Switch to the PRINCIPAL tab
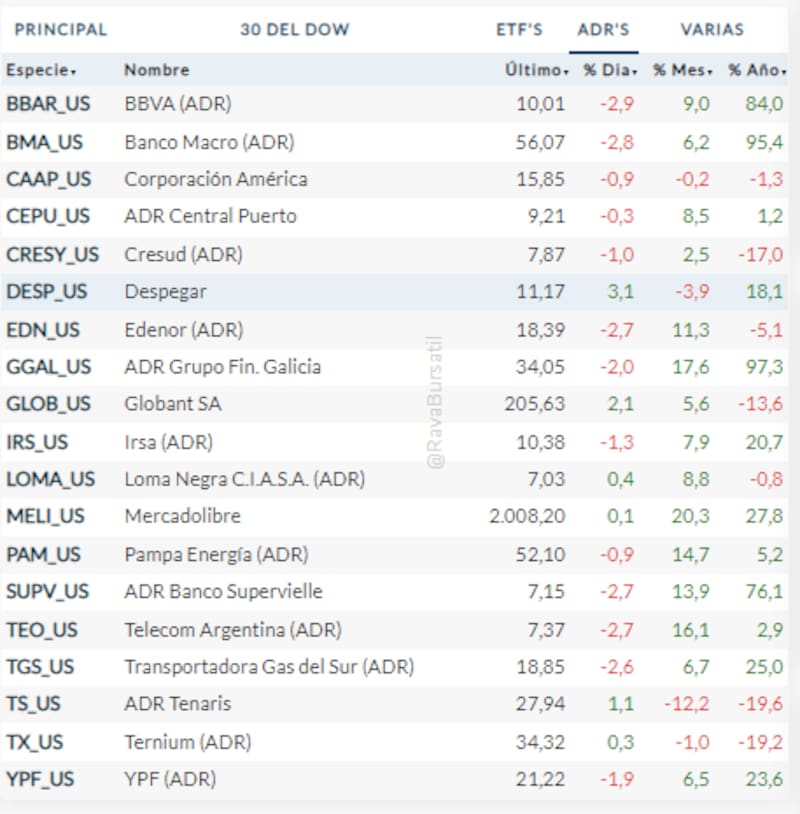800x814 pixels. (60, 29)
